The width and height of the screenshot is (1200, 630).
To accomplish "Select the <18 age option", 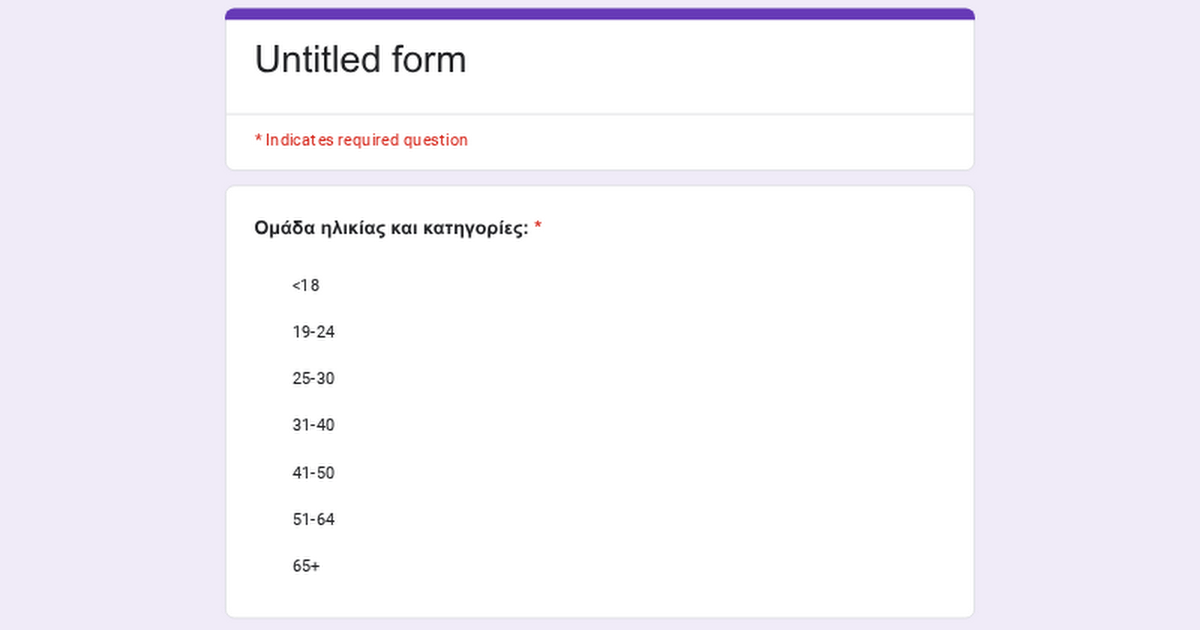I will 305,285.
